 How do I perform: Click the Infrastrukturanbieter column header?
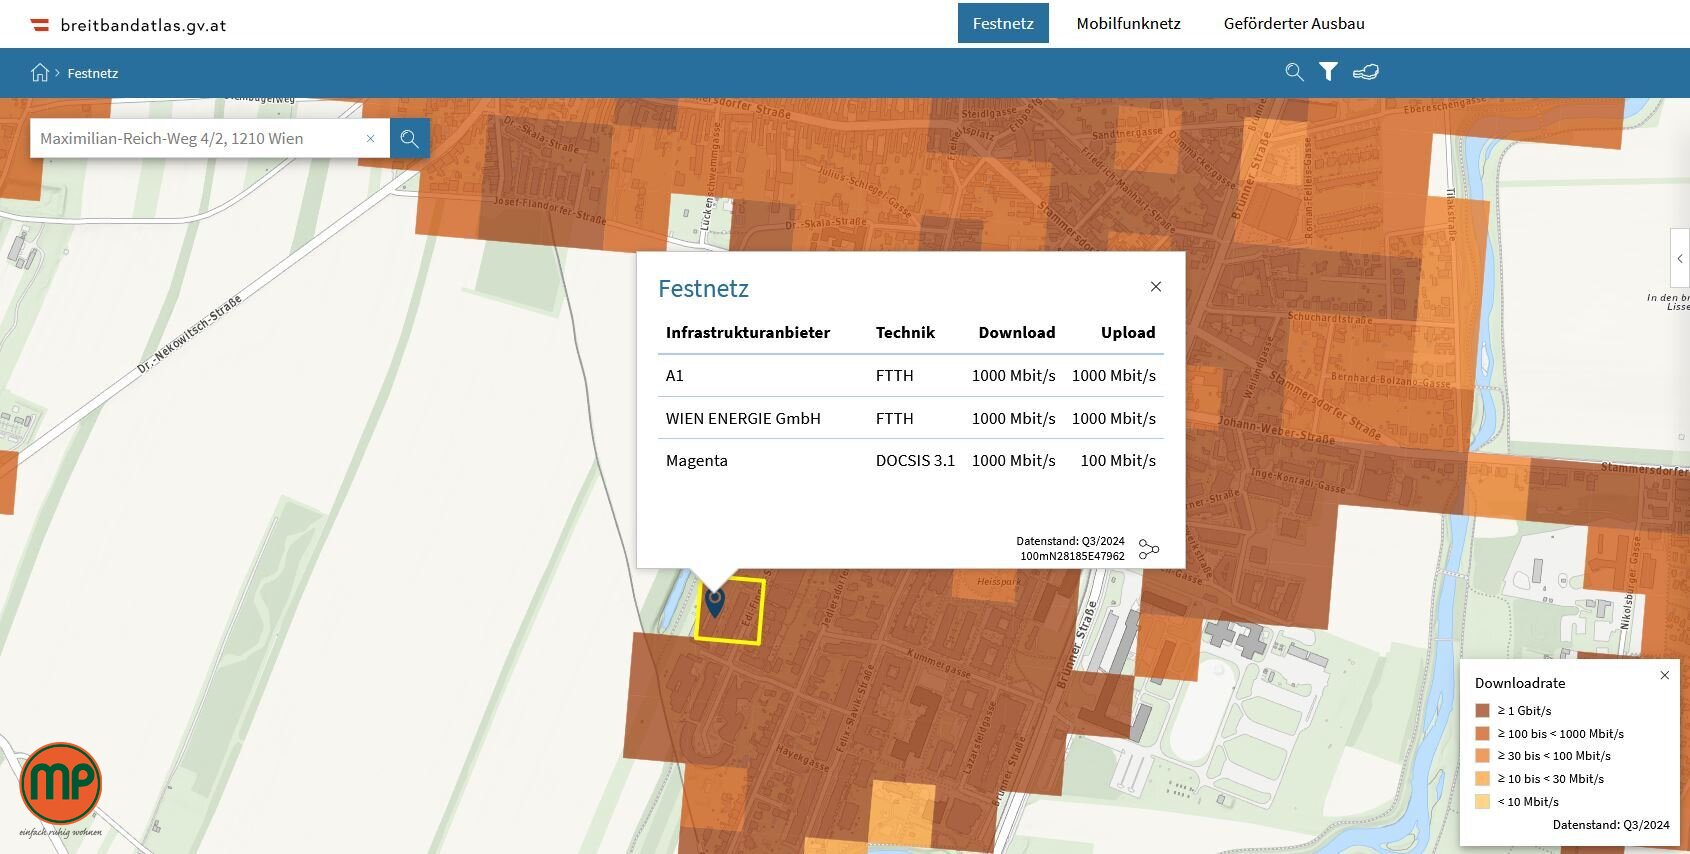748,333
